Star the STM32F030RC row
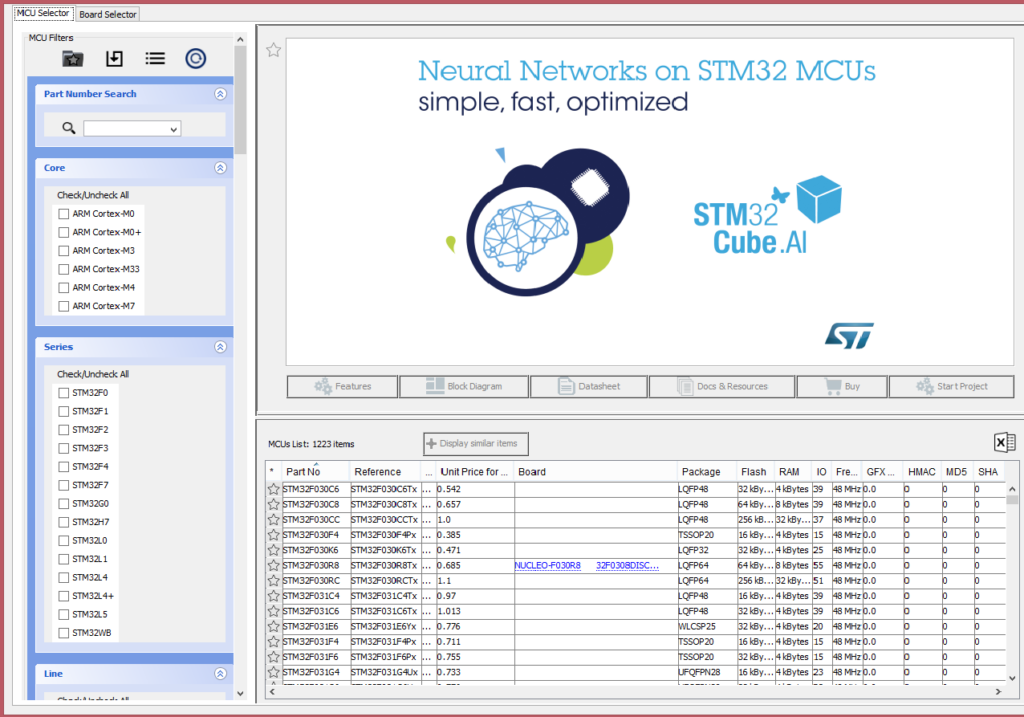This screenshot has width=1024, height=717. coord(273,581)
